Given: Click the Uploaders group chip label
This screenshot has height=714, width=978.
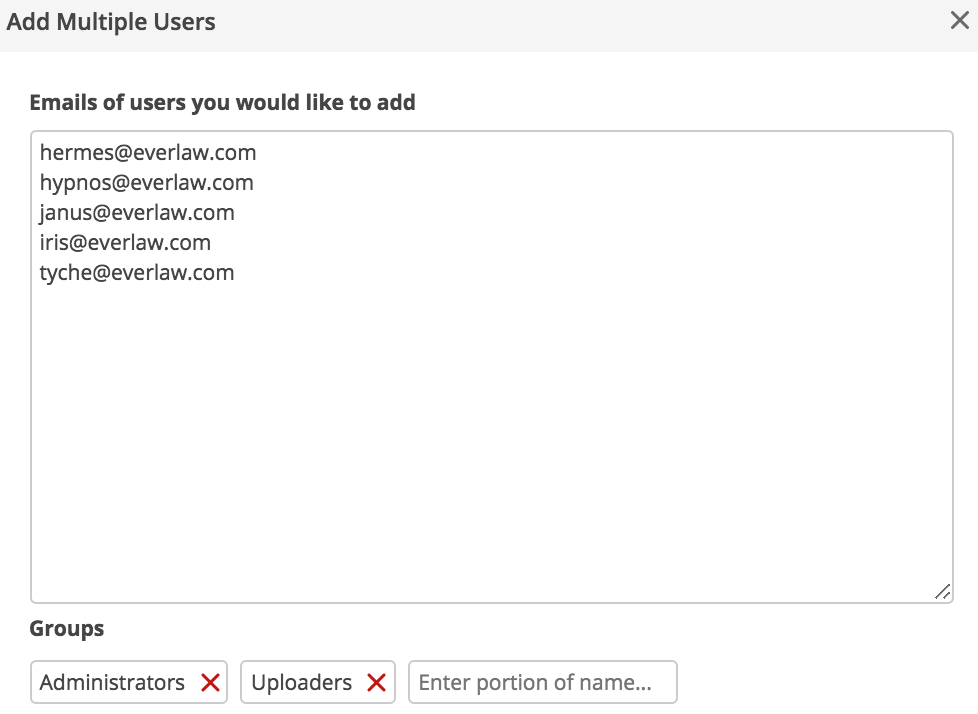Looking at the screenshot, I should pyautogui.click(x=302, y=683).
